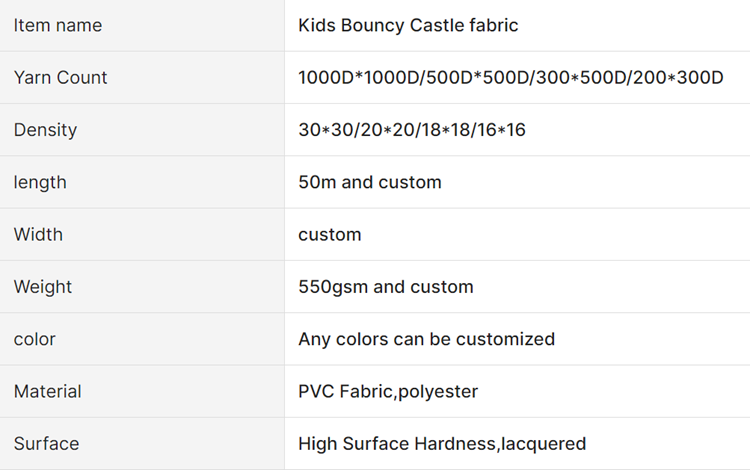Click the 'Width' label cell

[38, 234]
